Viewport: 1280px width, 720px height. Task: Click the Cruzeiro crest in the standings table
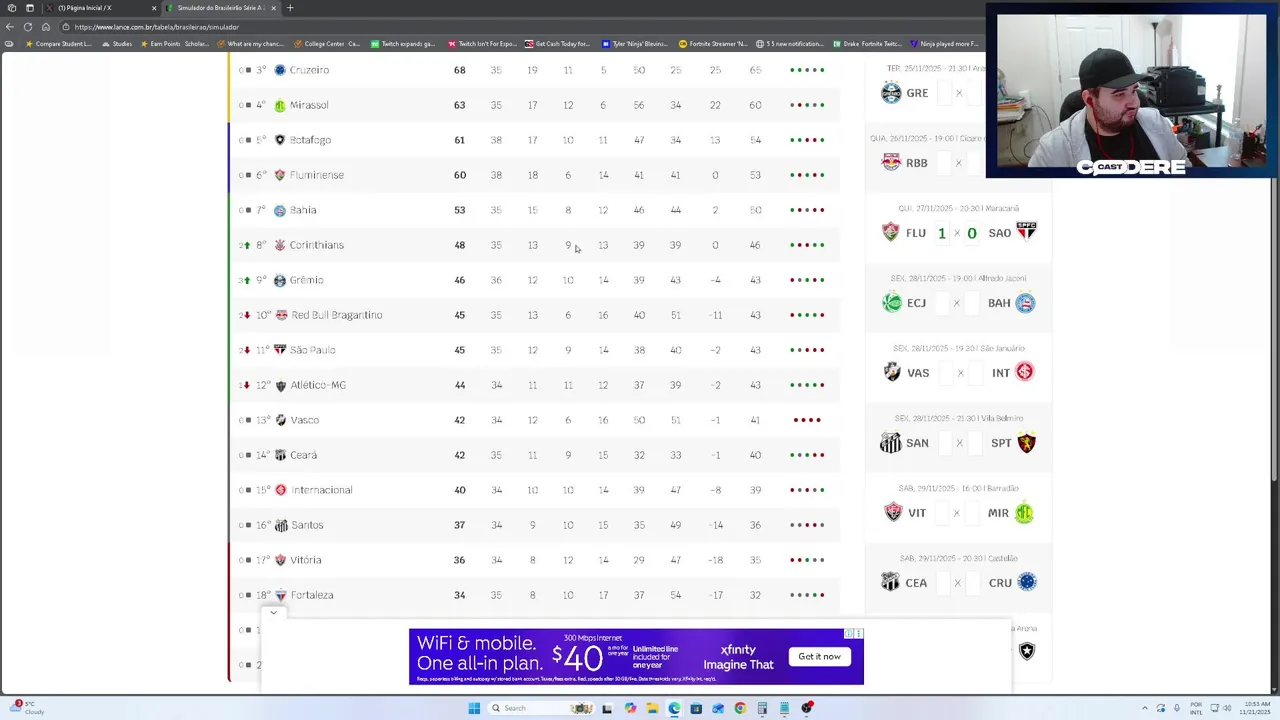click(280, 70)
